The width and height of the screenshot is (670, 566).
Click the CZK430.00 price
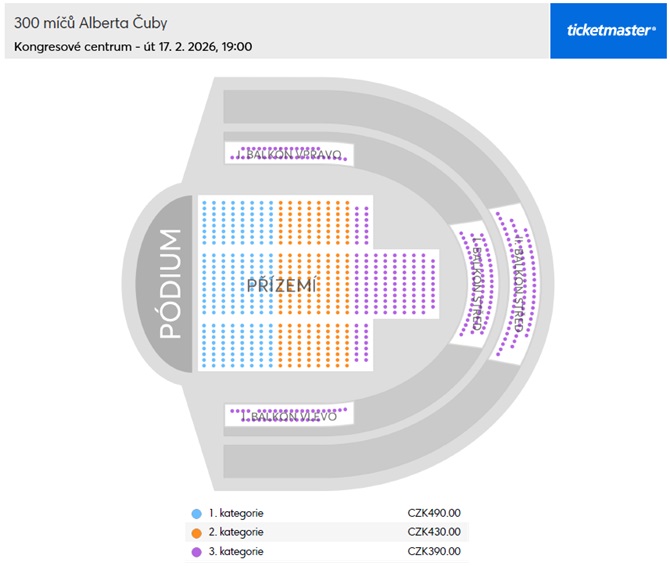click(434, 532)
